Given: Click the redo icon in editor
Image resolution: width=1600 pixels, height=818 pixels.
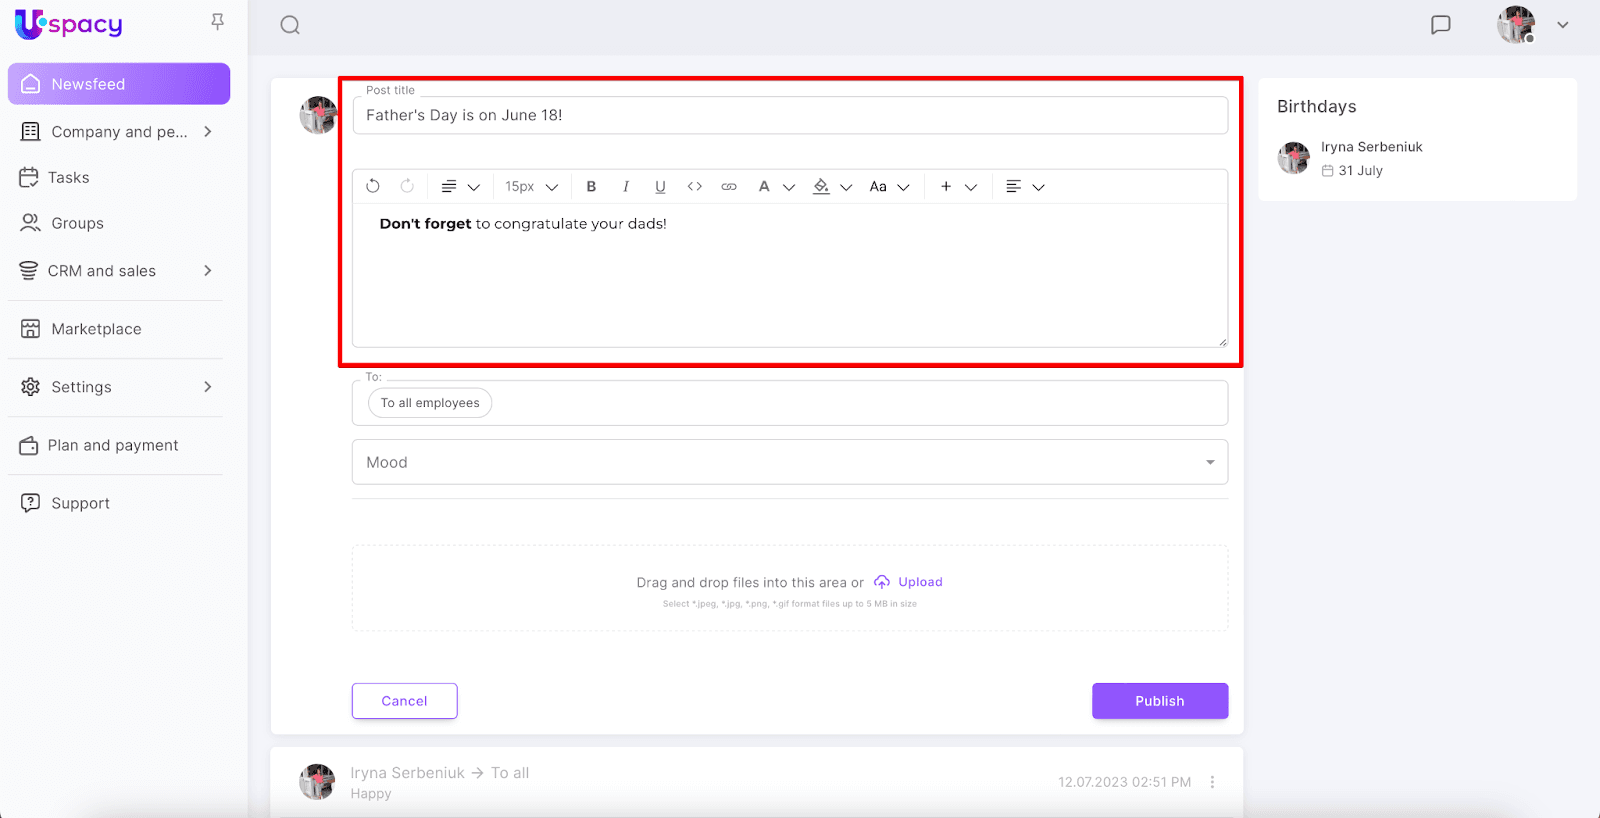Looking at the screenshot, I should (x=407, y=186).
